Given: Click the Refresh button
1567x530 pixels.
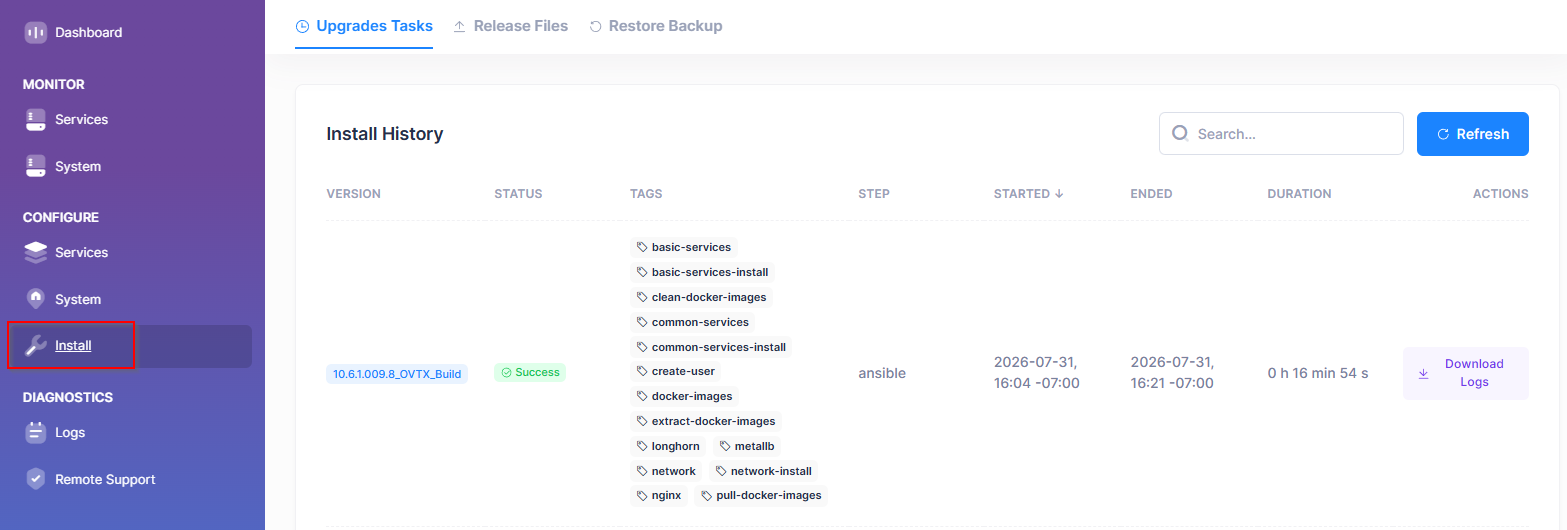Looking at the screenshot, I should (1473, 134).
